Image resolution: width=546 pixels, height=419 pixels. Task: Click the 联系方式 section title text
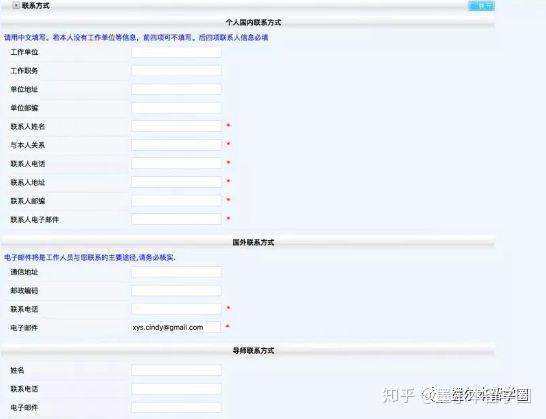click(x=36, y=6)
